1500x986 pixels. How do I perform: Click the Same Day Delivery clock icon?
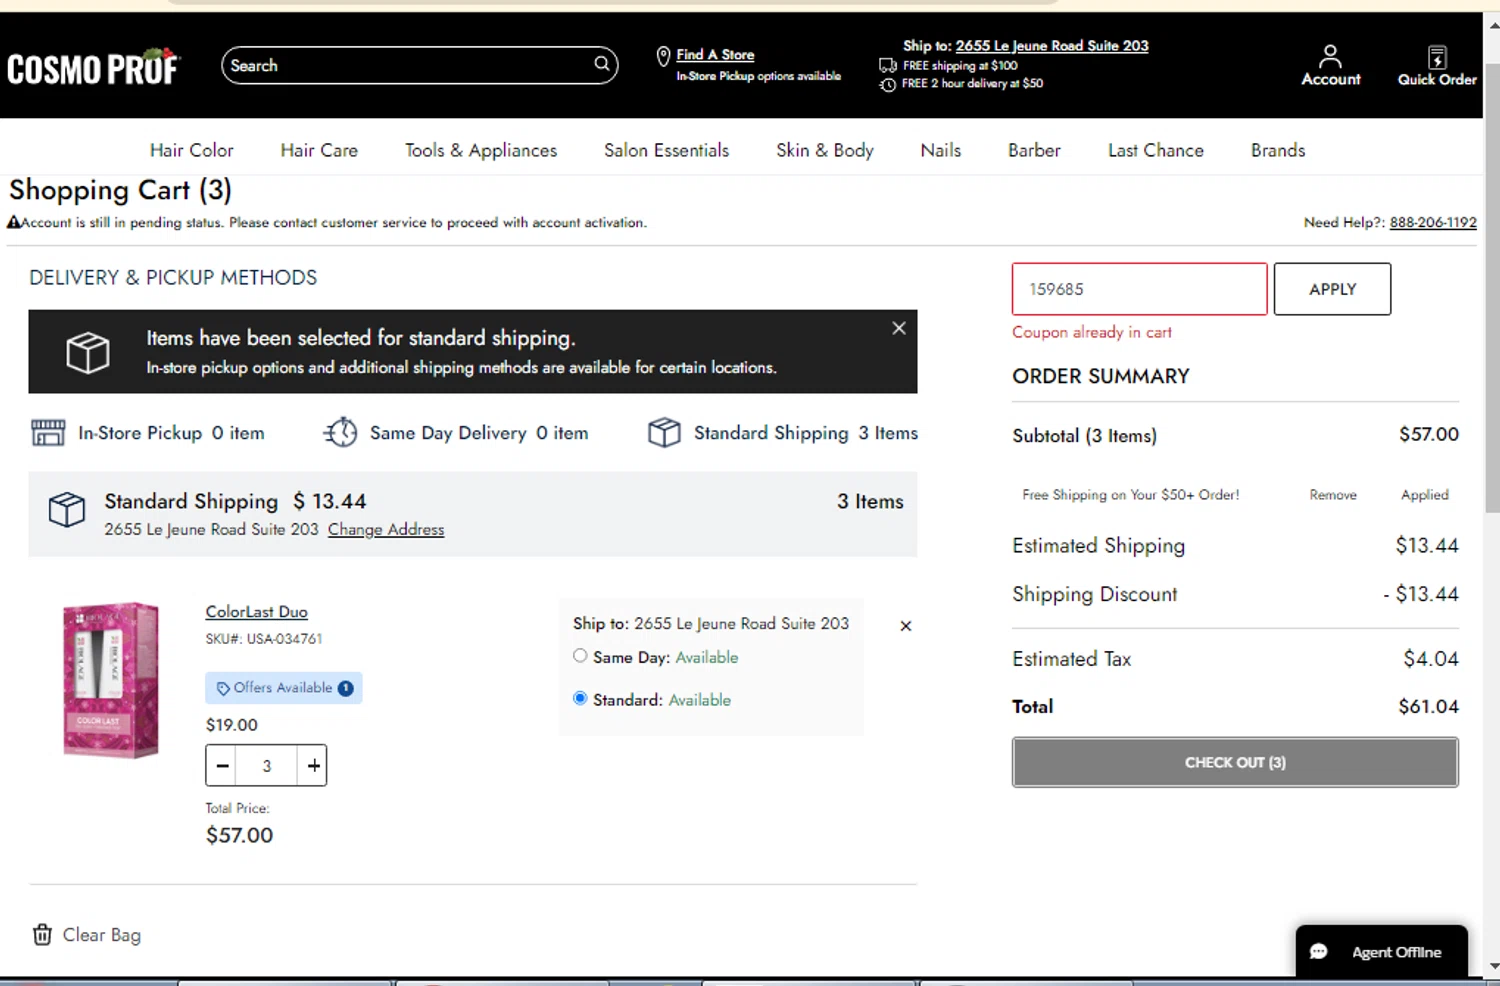340,432
